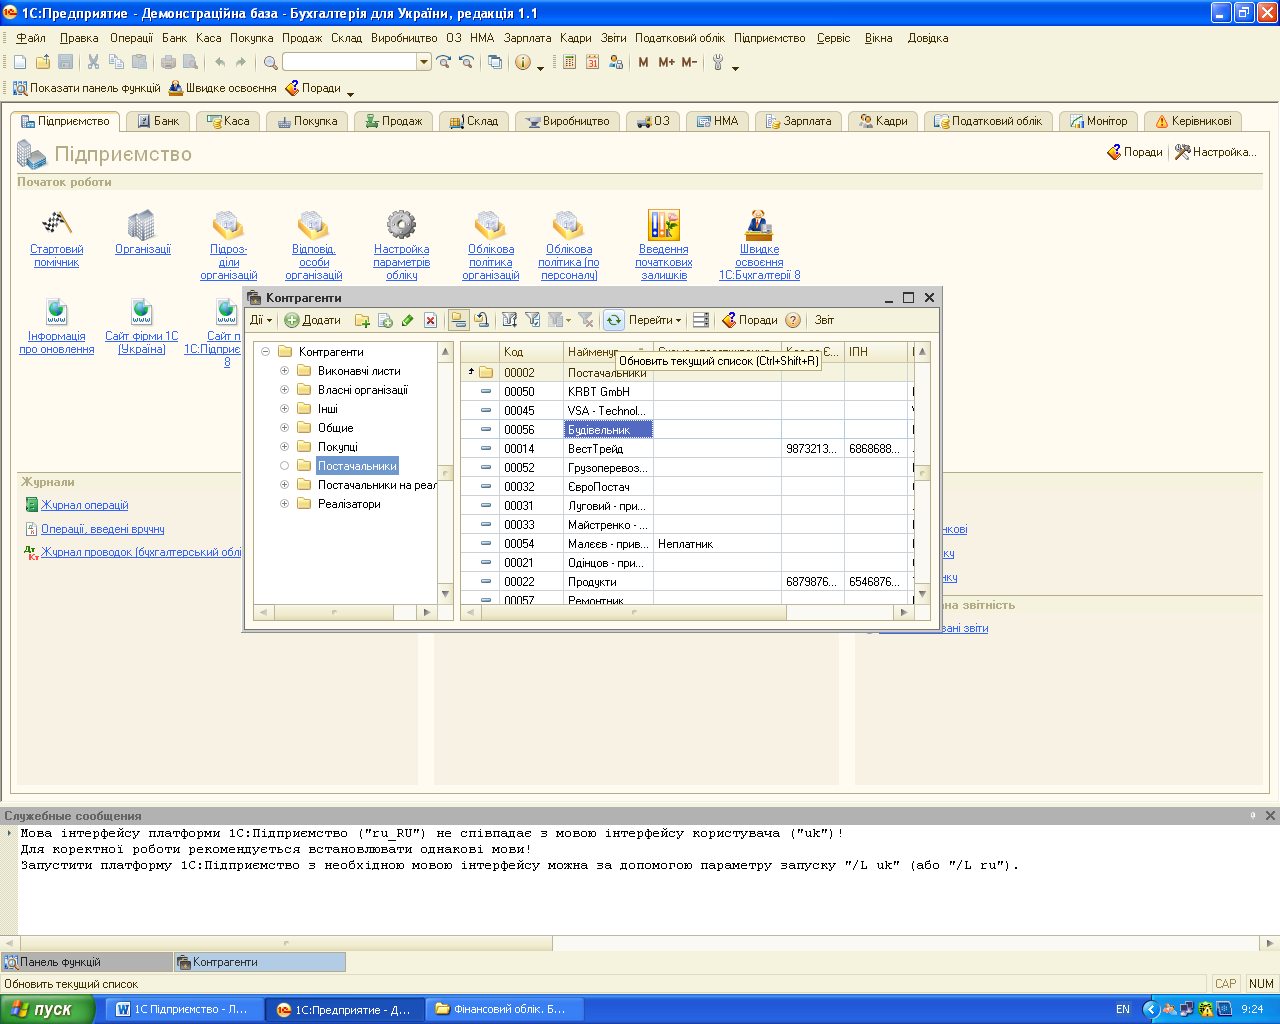Open the Операції menu
The image size is (1280, 1024).
tap(131, 38)
